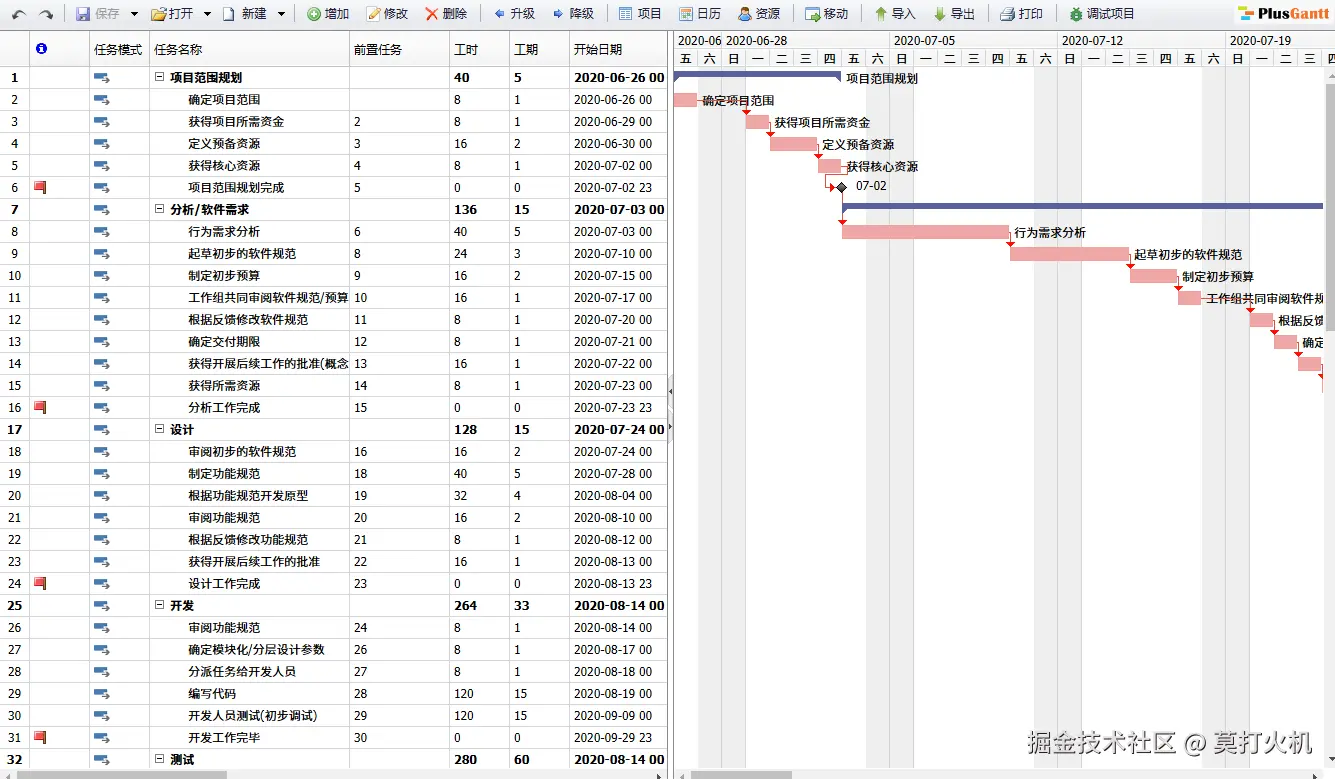Collapse the 开发 summary task
The height and width of the screenshot is (779, 1335).
tap(160, 605)
